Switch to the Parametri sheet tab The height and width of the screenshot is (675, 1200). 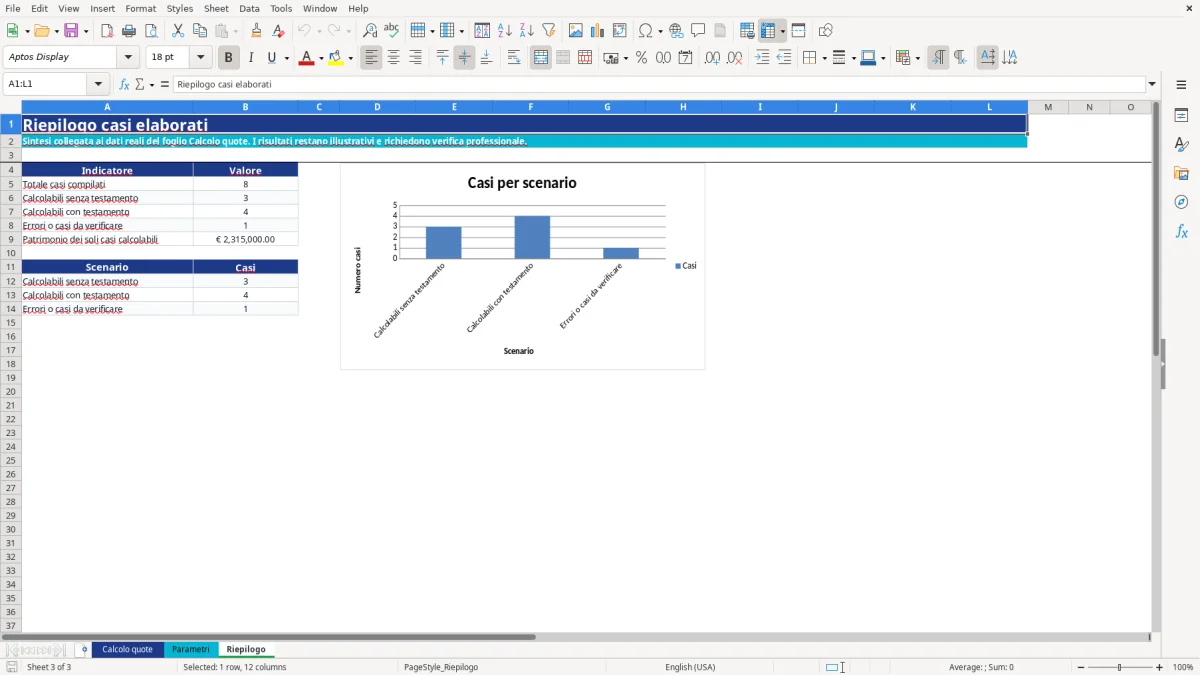click(190, 650)
